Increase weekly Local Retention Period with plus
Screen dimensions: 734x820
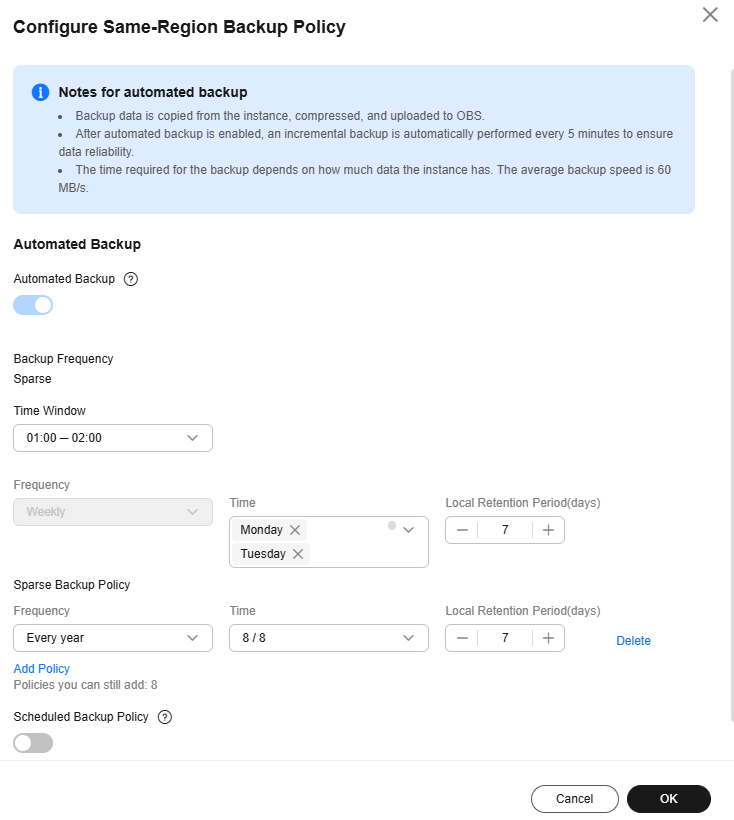coord(548,530)
